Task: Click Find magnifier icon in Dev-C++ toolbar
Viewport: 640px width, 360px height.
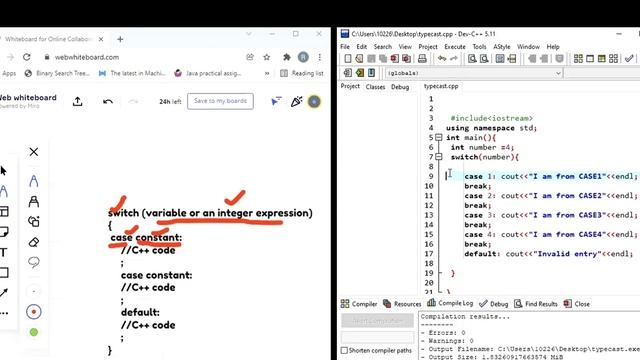Action: point(472,59)
